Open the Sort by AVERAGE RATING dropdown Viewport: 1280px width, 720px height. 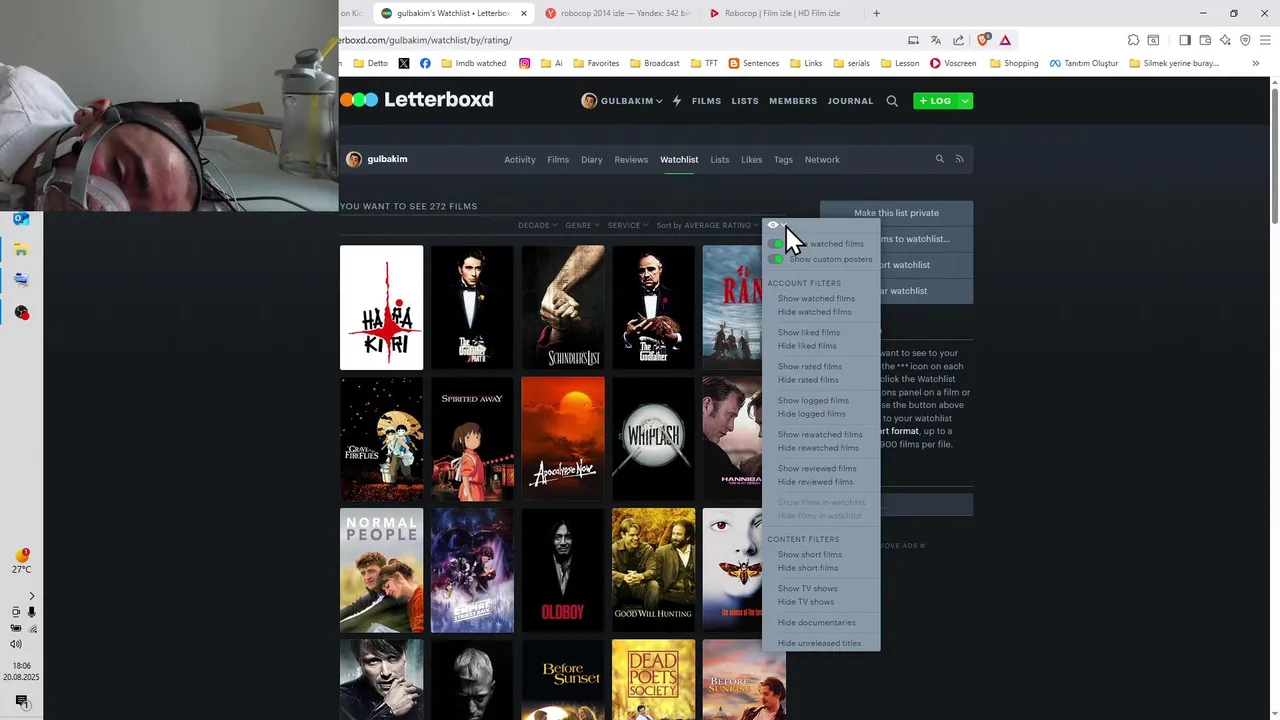[707, 225]
